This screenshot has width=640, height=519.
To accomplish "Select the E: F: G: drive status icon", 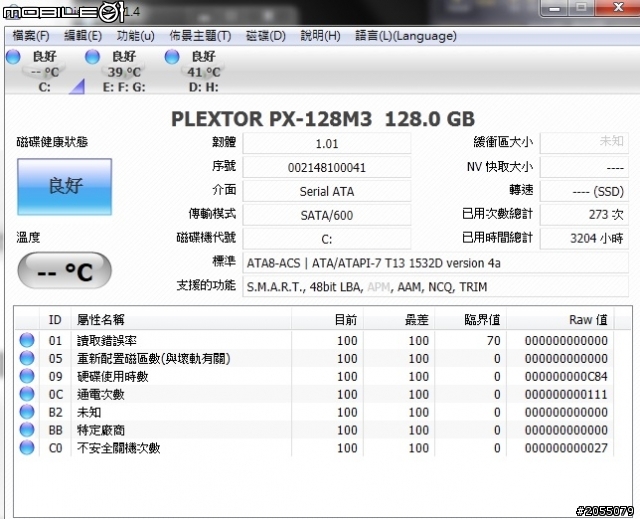I will pos(92,57).
